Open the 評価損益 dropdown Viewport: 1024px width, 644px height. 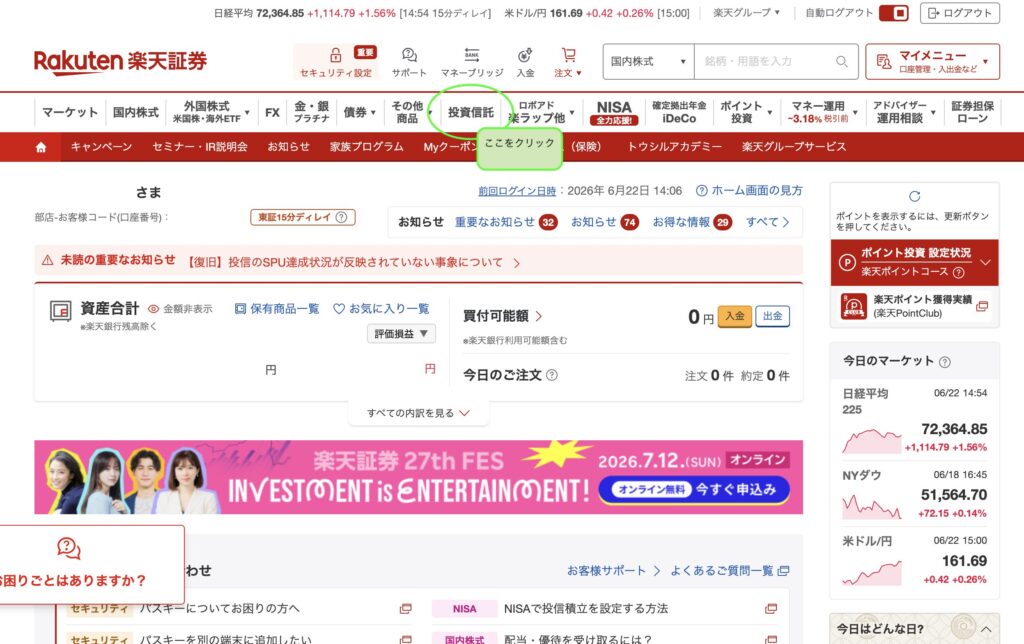click(x=401, y=334)
